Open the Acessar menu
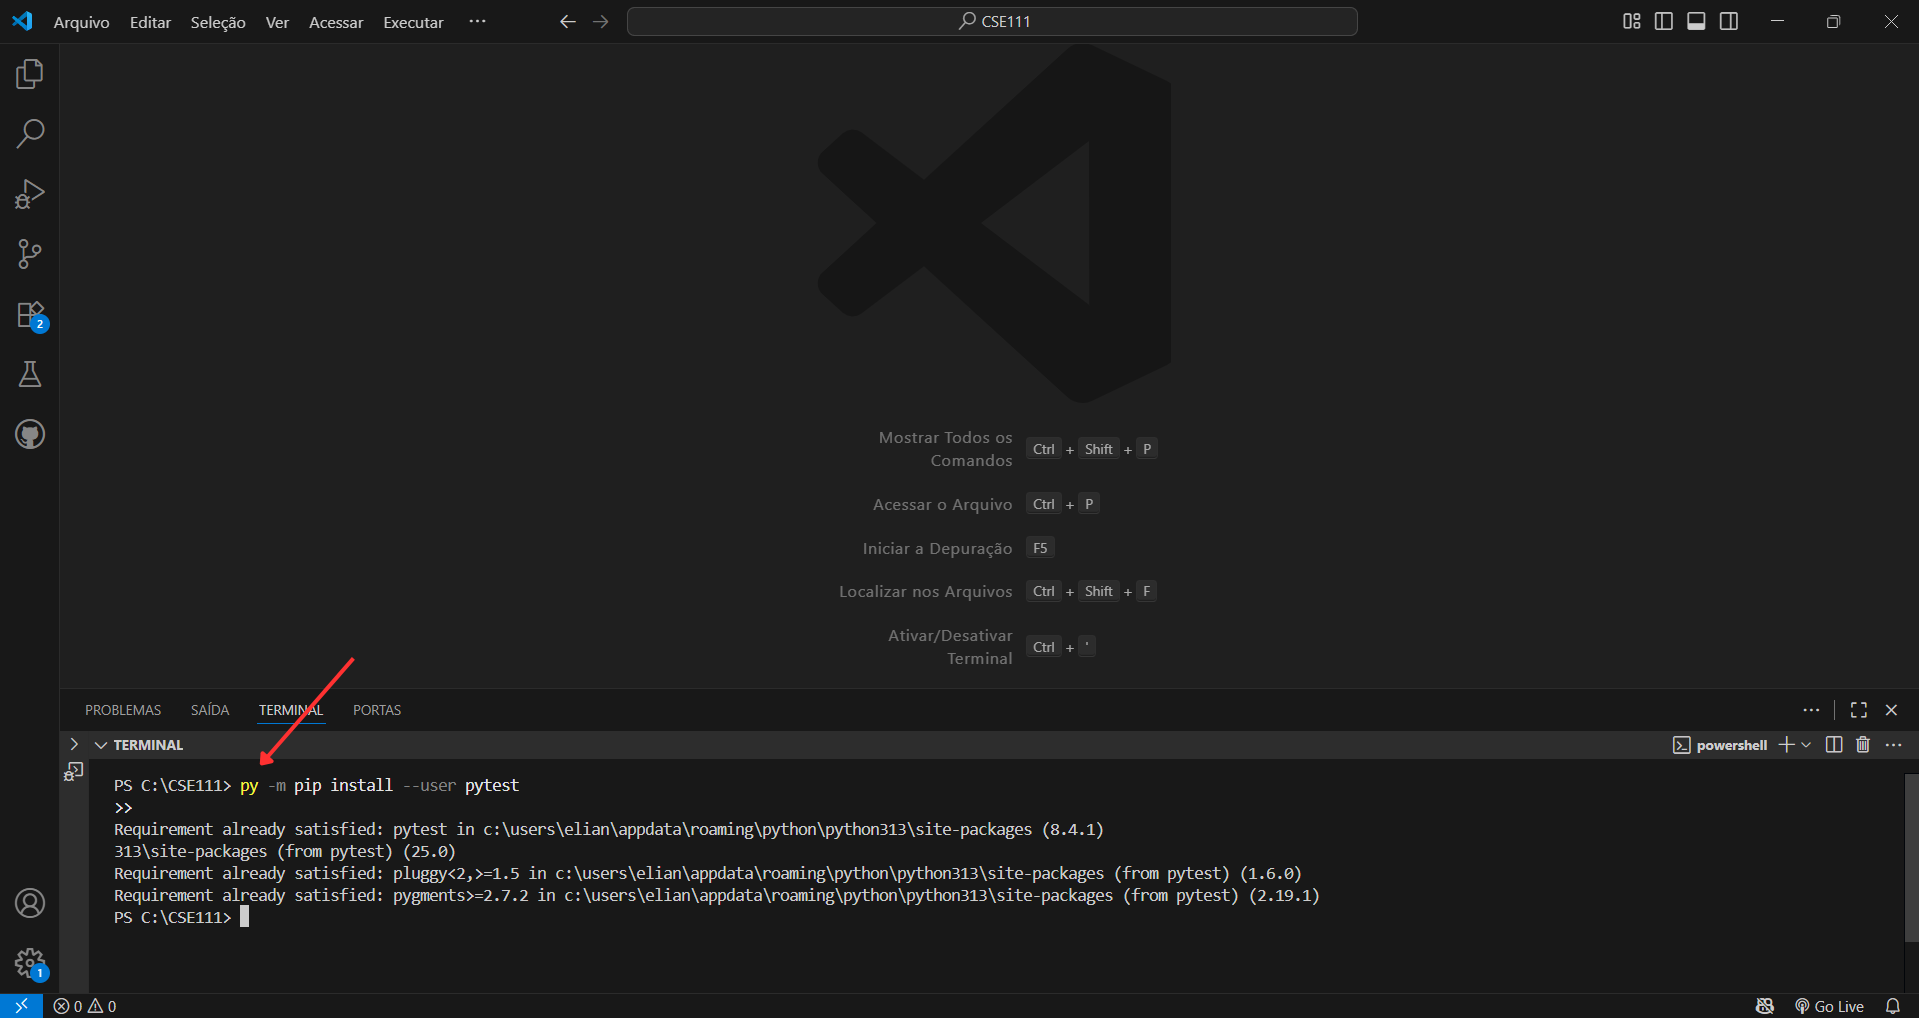This screenshot has width=1919, height=1018. click(336, 22)
